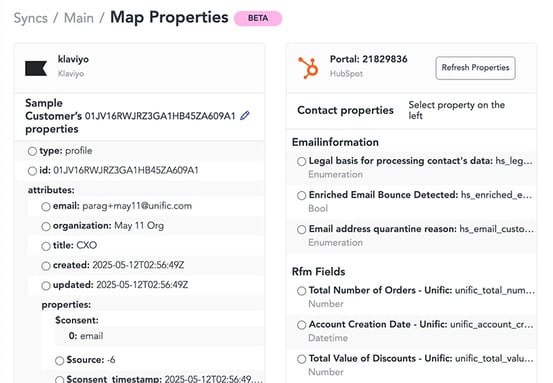Select Email address quarantine reason property

pos(302,230)
